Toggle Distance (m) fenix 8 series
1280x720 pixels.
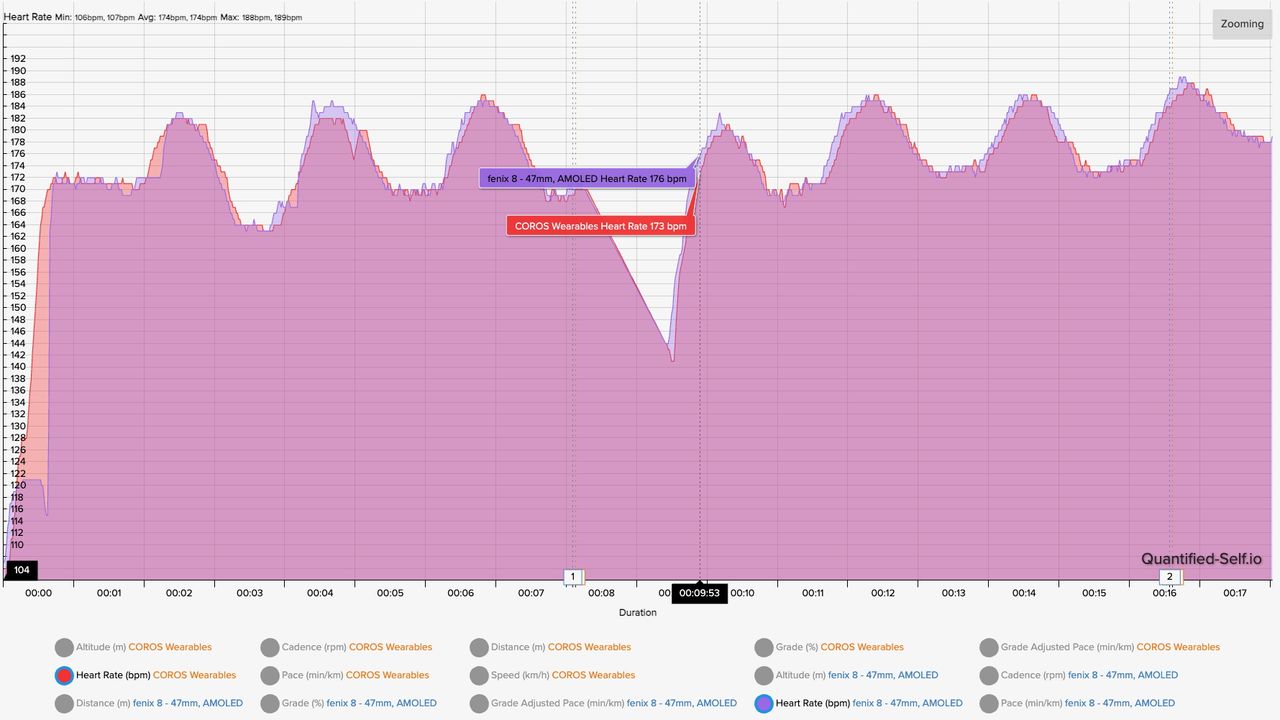[x=149, y=703]
